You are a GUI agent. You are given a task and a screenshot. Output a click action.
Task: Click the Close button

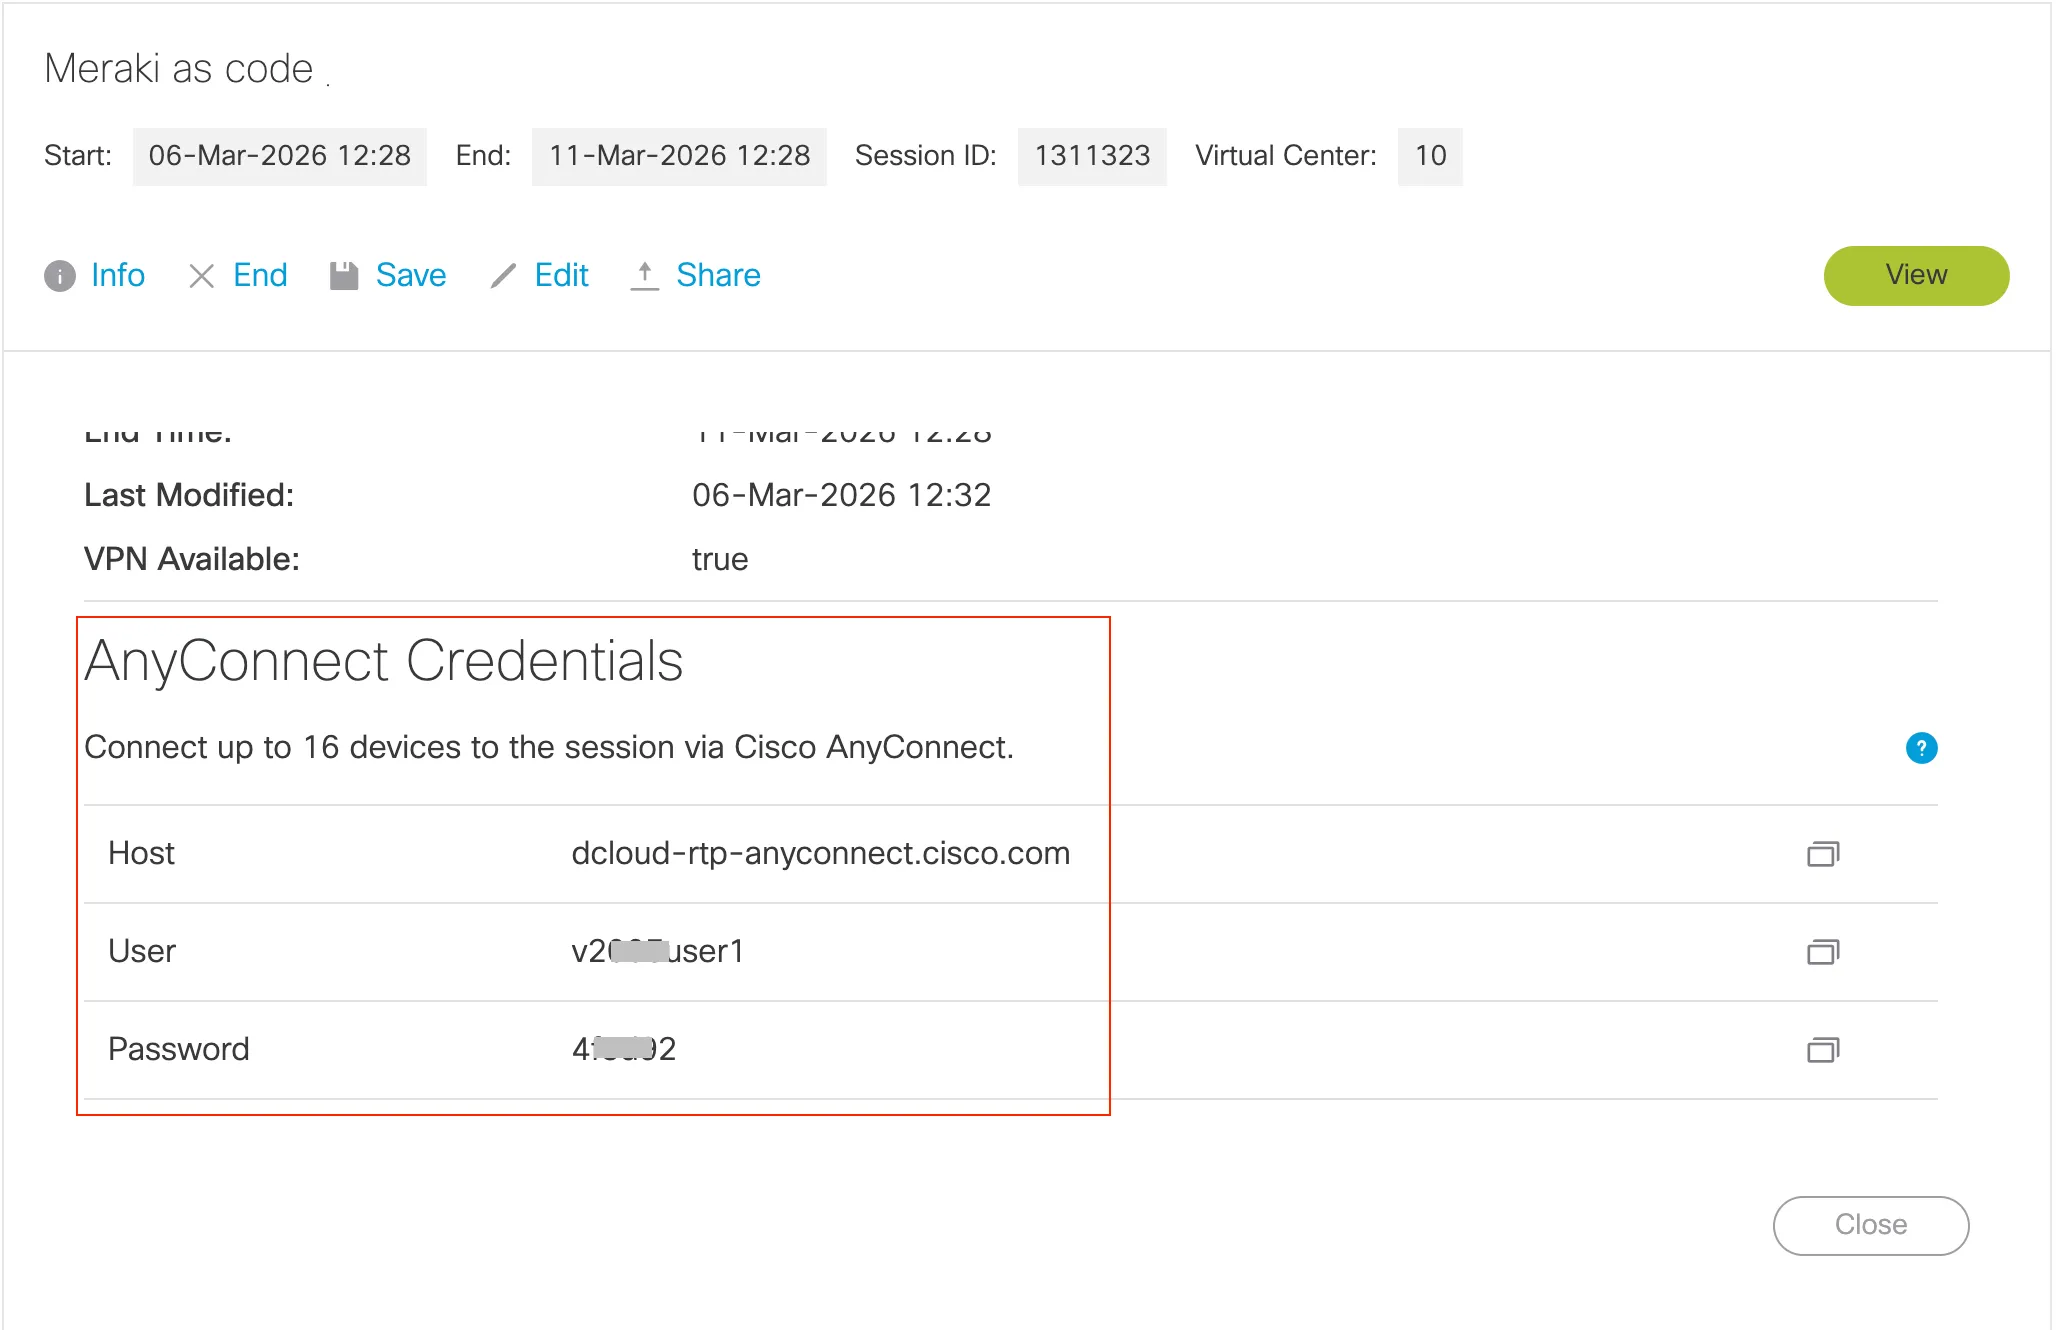coord(1871,1224)
